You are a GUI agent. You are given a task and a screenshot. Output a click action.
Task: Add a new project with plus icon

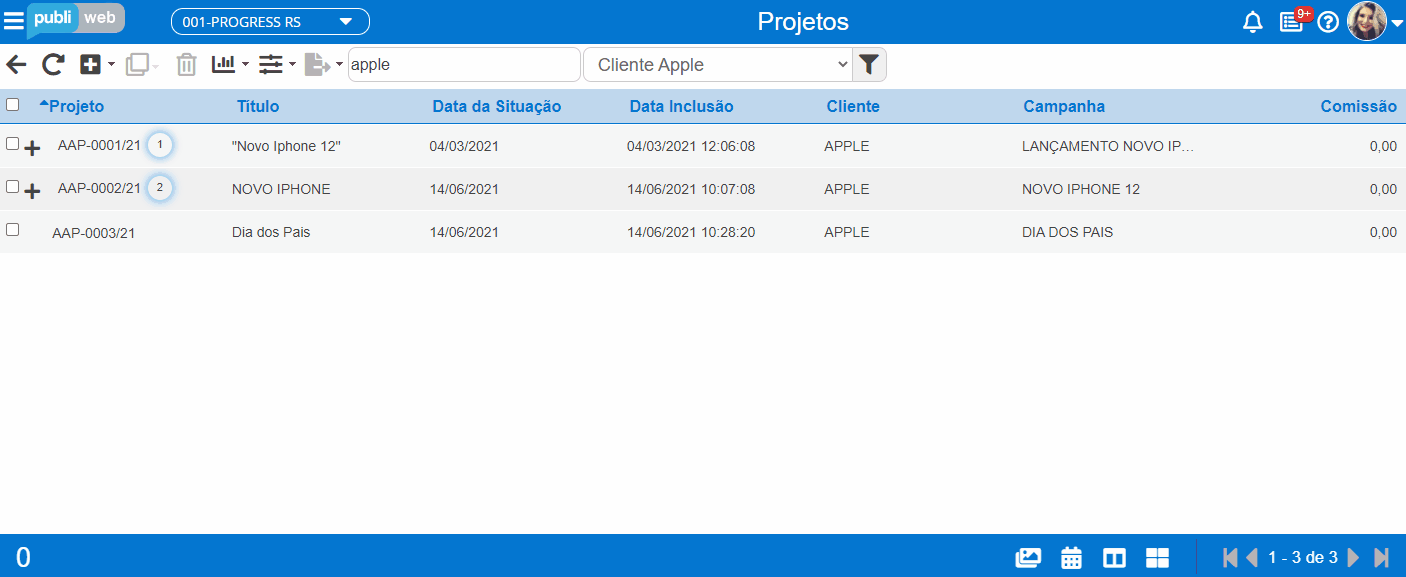pyautogui.click(x=90, y=65)
